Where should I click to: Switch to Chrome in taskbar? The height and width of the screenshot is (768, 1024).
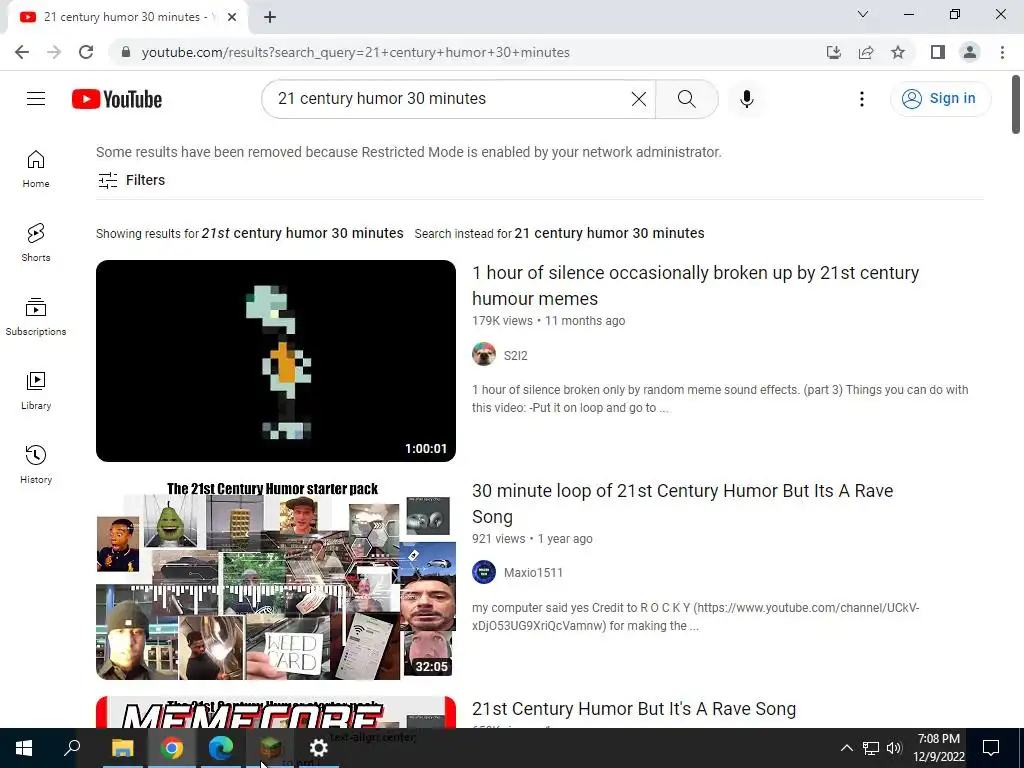(172, 748)
